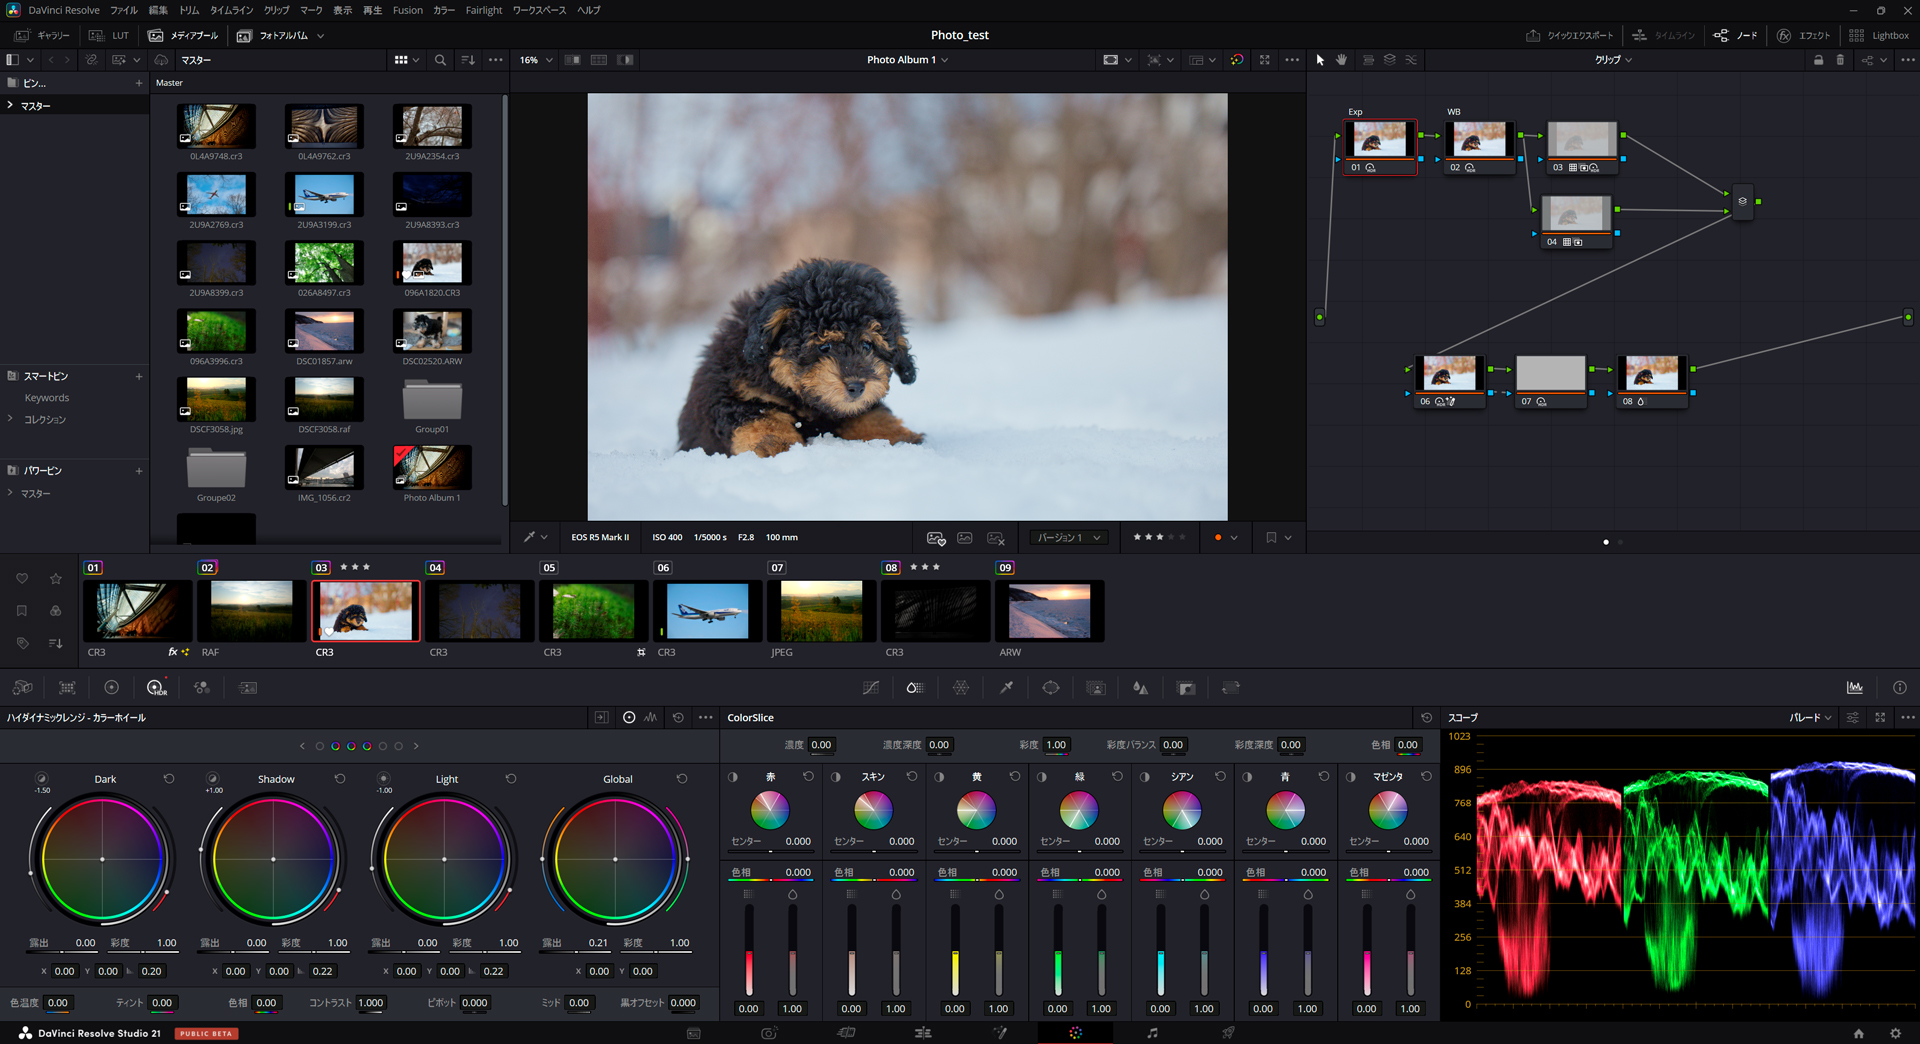The image size is (1920, 1044).
Task: Reset the Dark color wheel
Action: (169, 779)
